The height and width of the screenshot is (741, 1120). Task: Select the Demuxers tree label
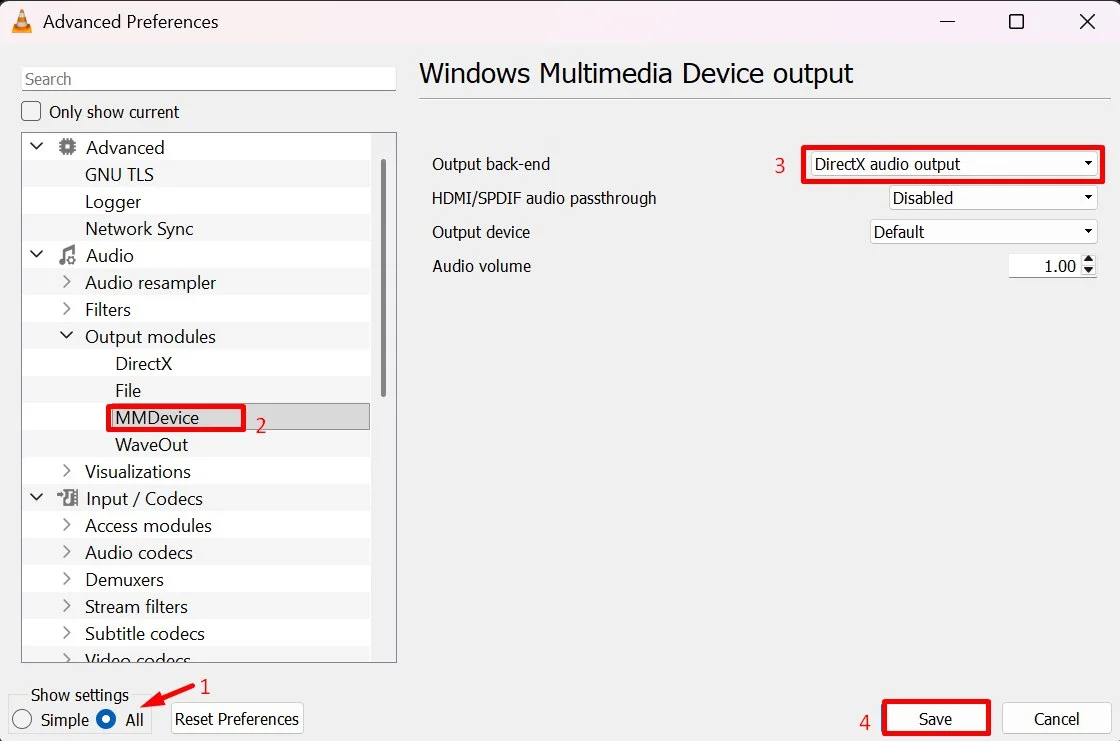click(124, 580)
